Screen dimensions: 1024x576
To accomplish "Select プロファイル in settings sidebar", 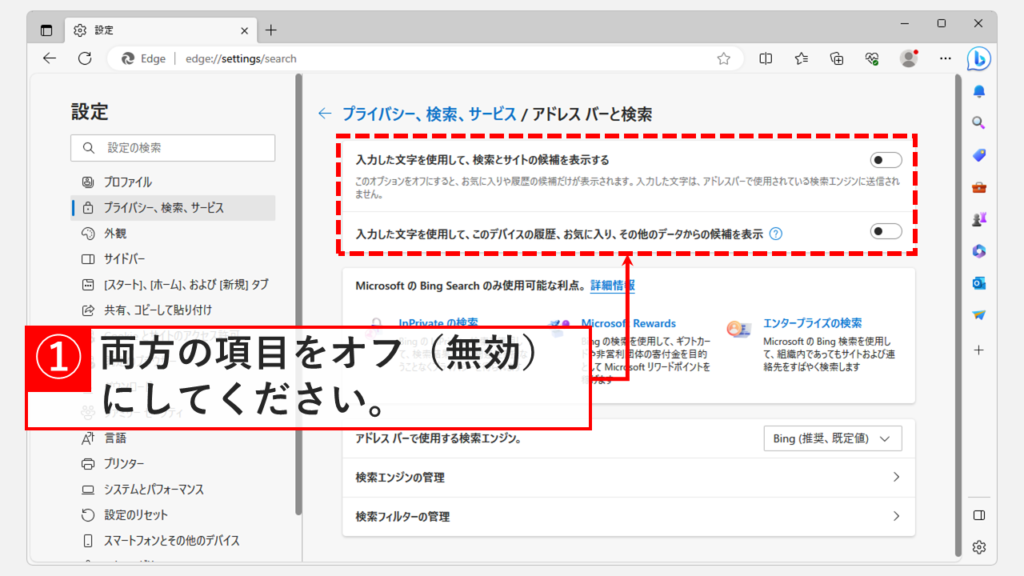I will (x=127, y=182).
